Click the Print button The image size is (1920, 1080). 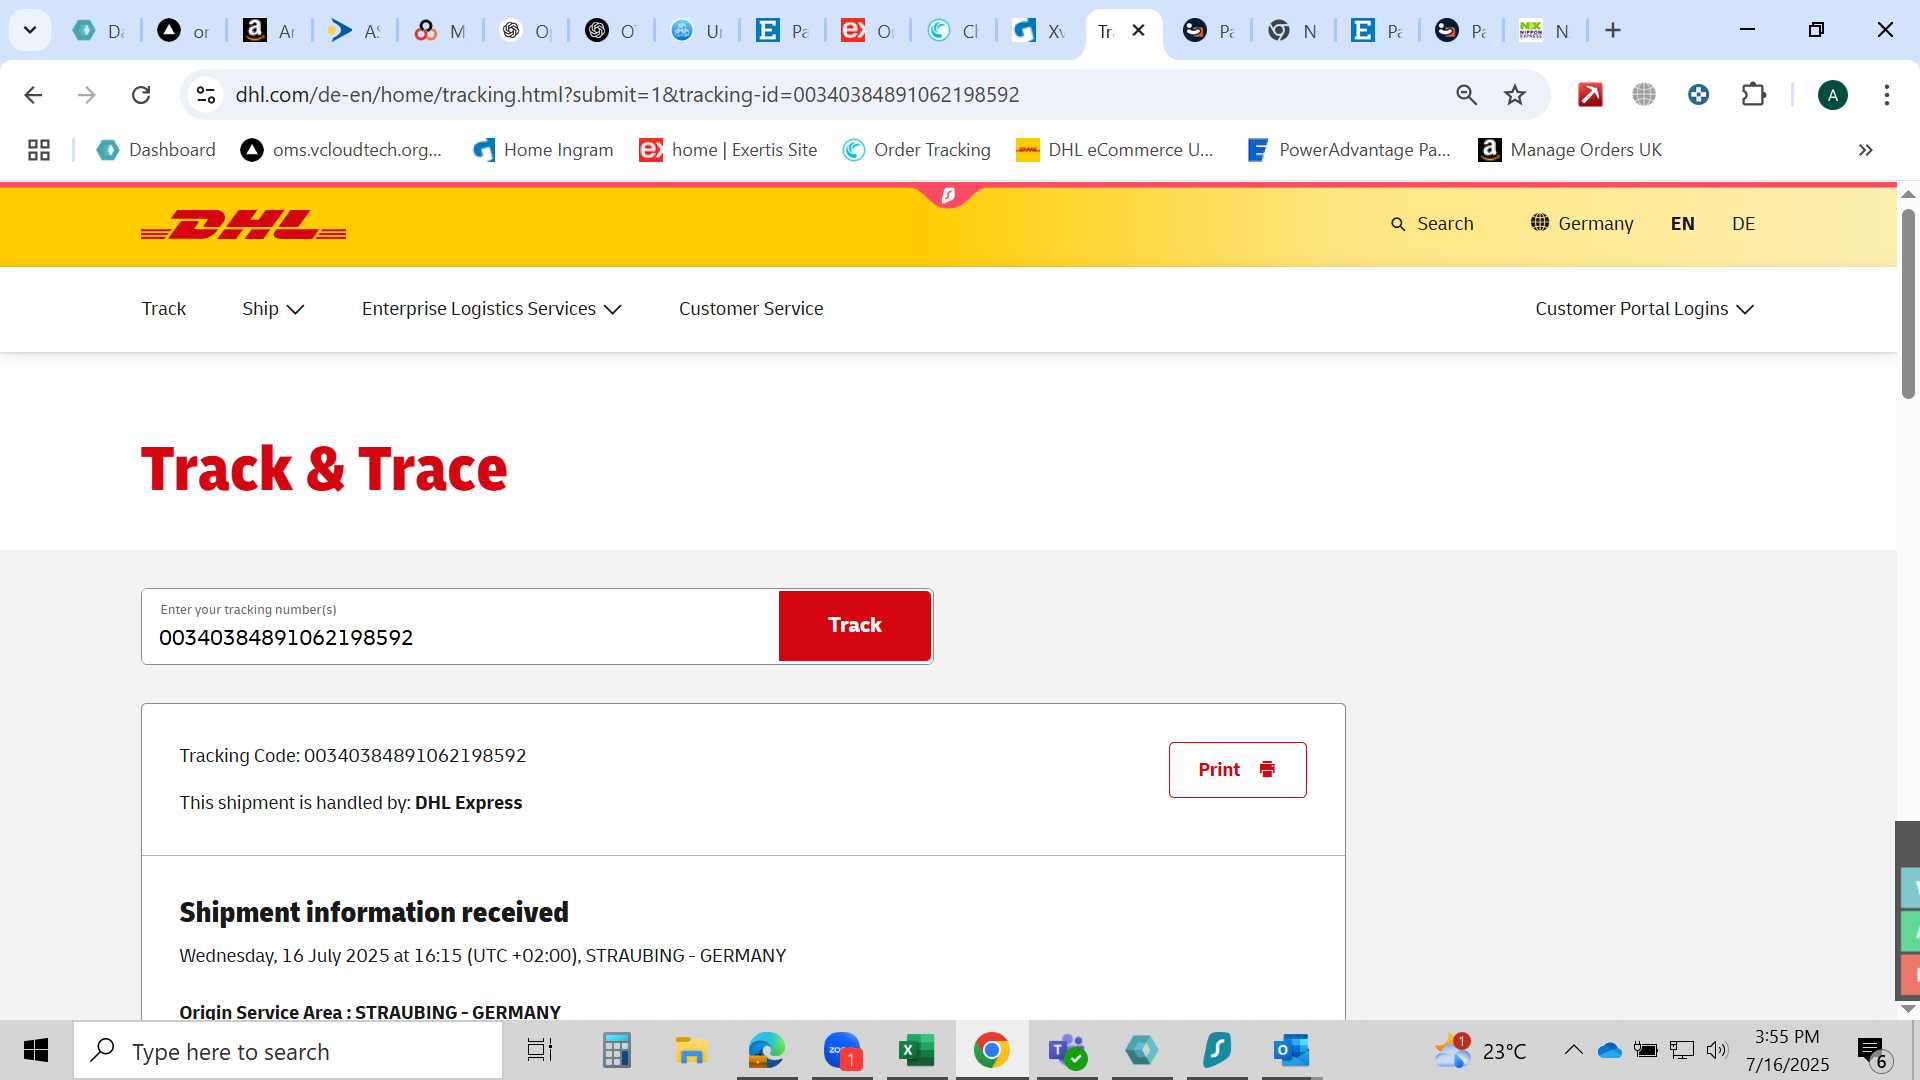click(1237, 770)
